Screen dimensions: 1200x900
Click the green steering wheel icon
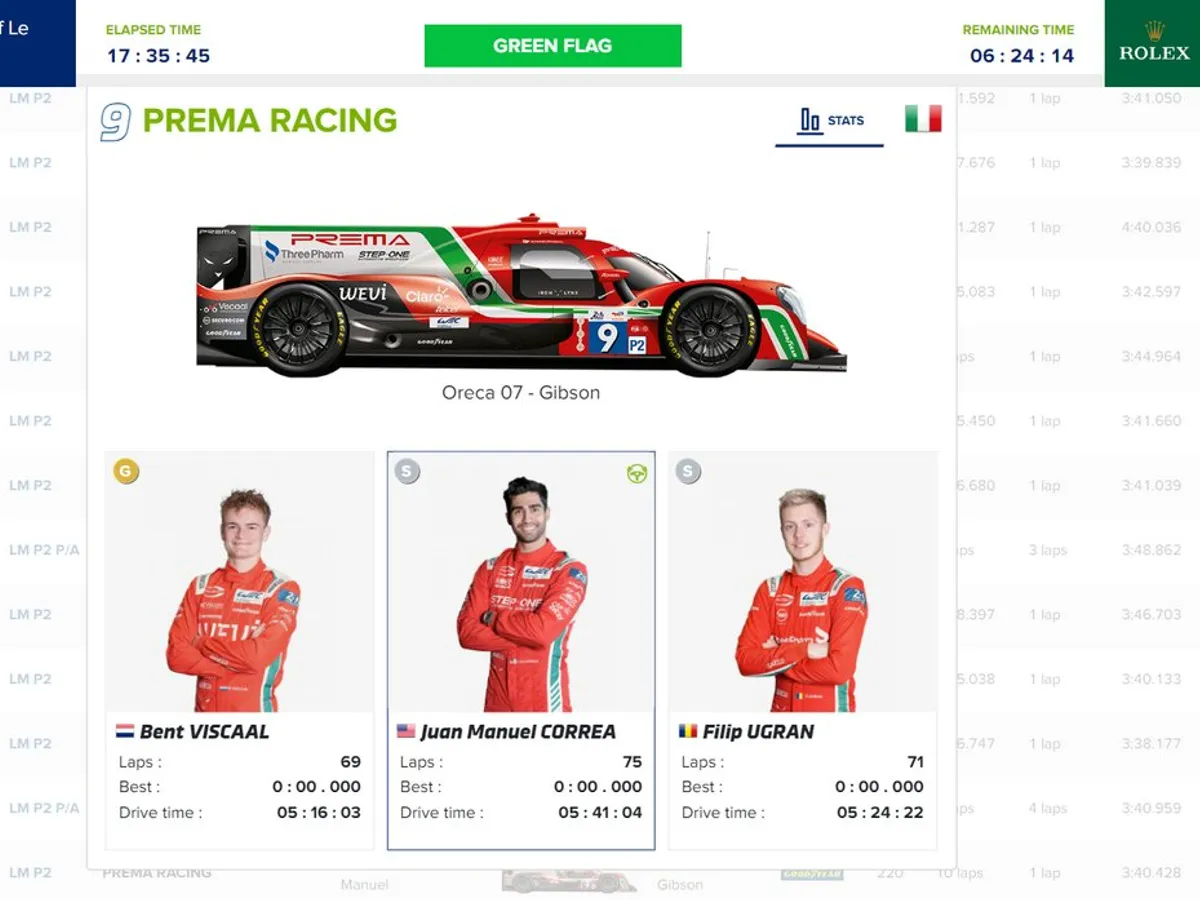(x=637, y=473)
